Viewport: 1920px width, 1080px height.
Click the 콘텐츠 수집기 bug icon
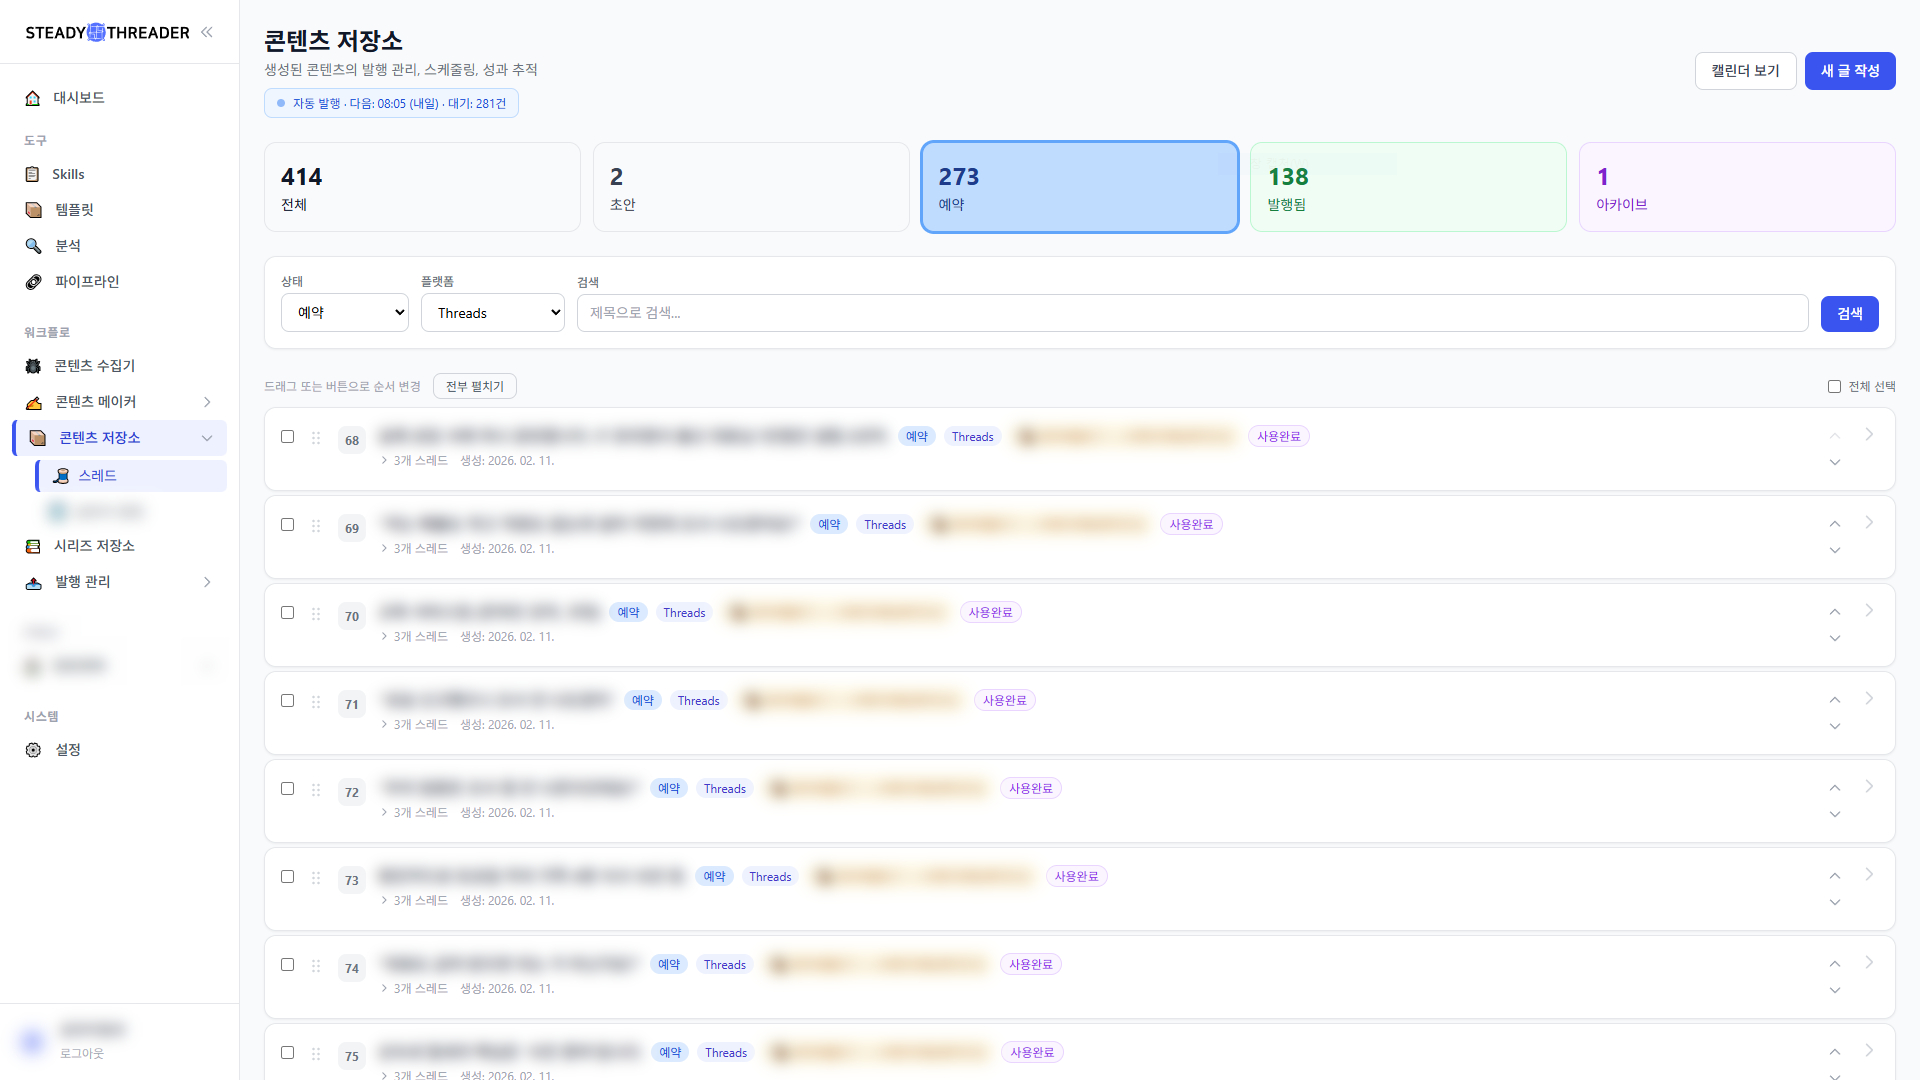click(33, 366)
